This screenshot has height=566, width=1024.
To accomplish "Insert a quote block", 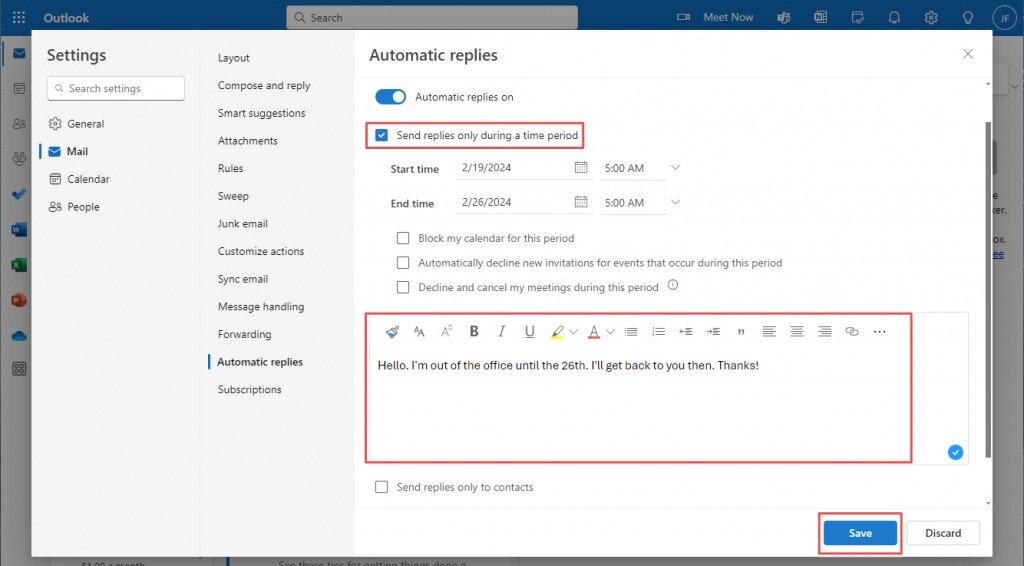I will 741,332.
